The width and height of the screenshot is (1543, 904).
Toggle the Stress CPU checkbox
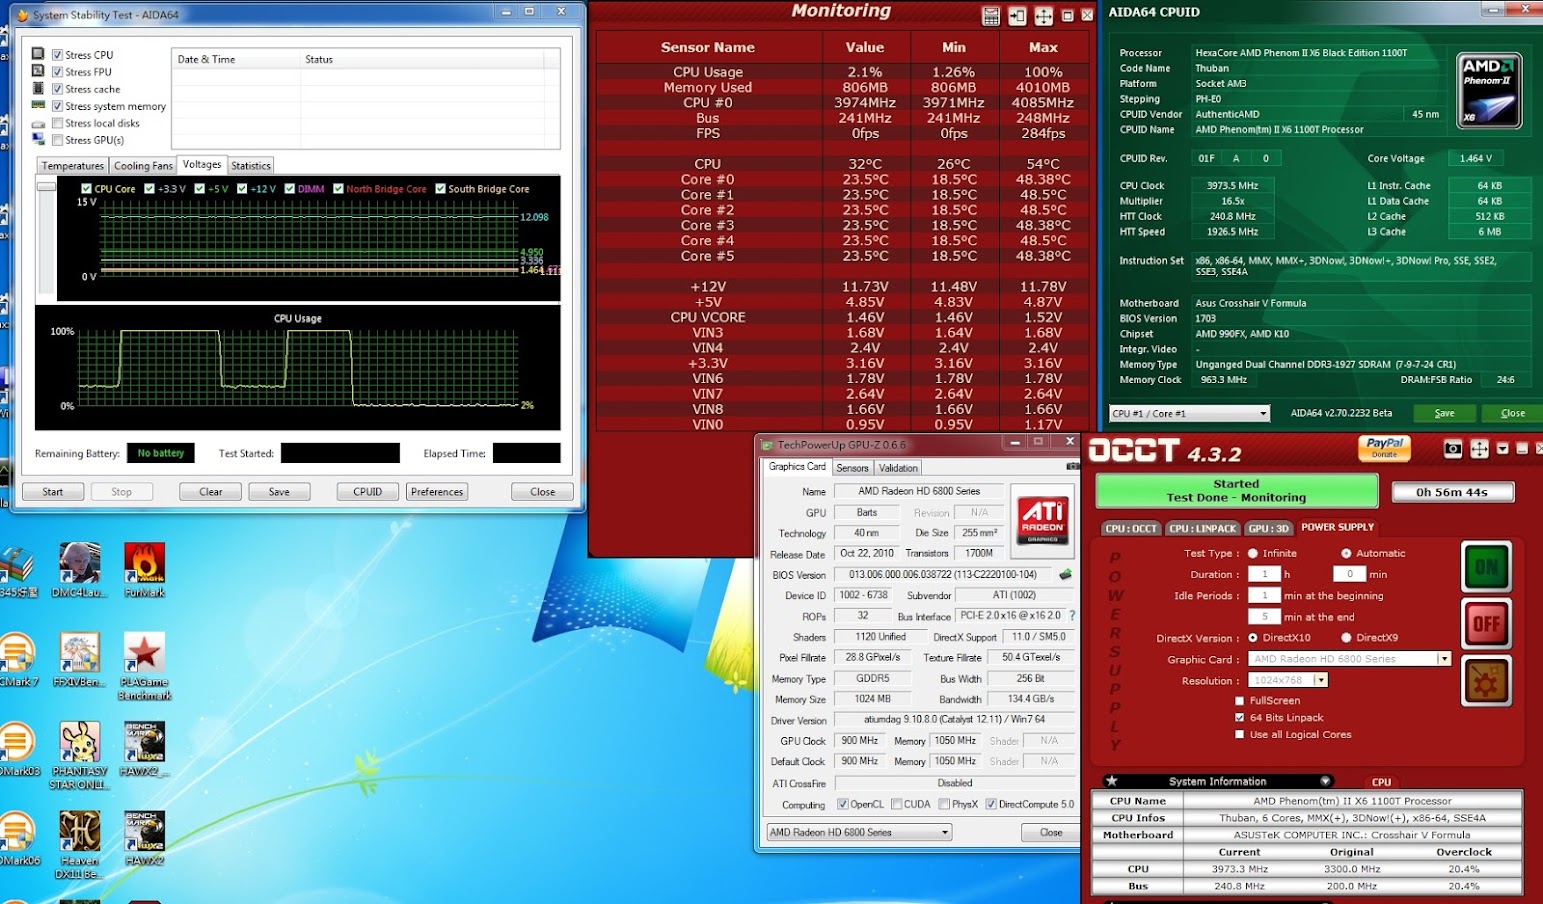(x=58, y=55)
